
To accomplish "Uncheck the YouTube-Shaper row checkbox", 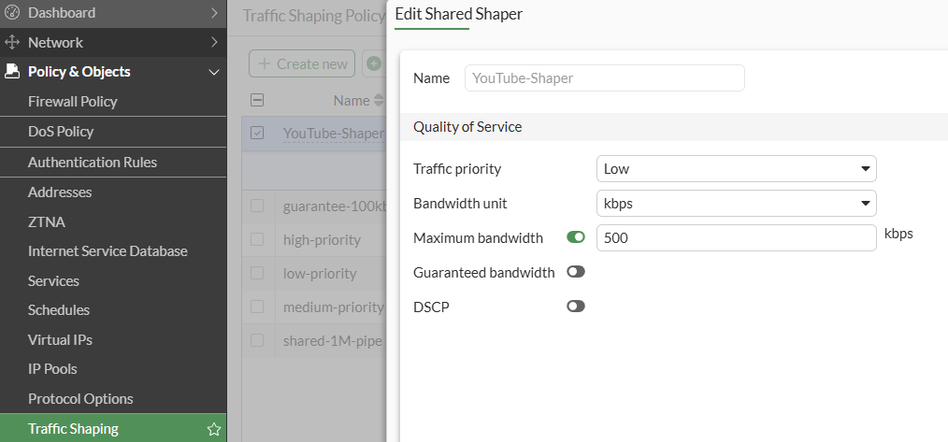I will (258, 133).
